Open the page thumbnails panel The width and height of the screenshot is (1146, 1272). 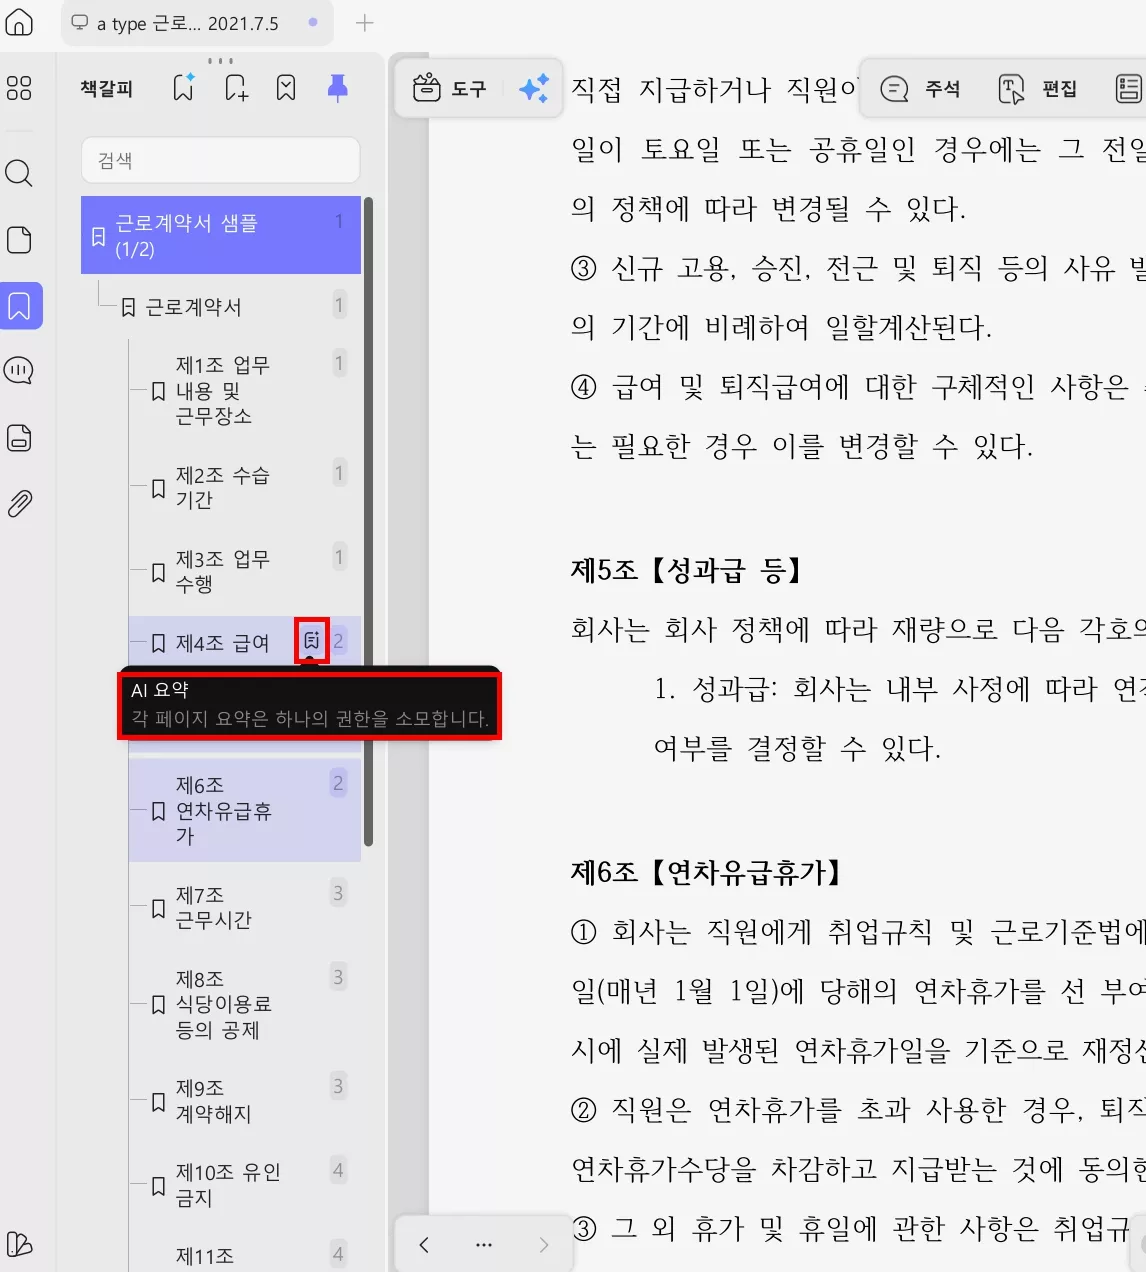(x=20, y=240)
